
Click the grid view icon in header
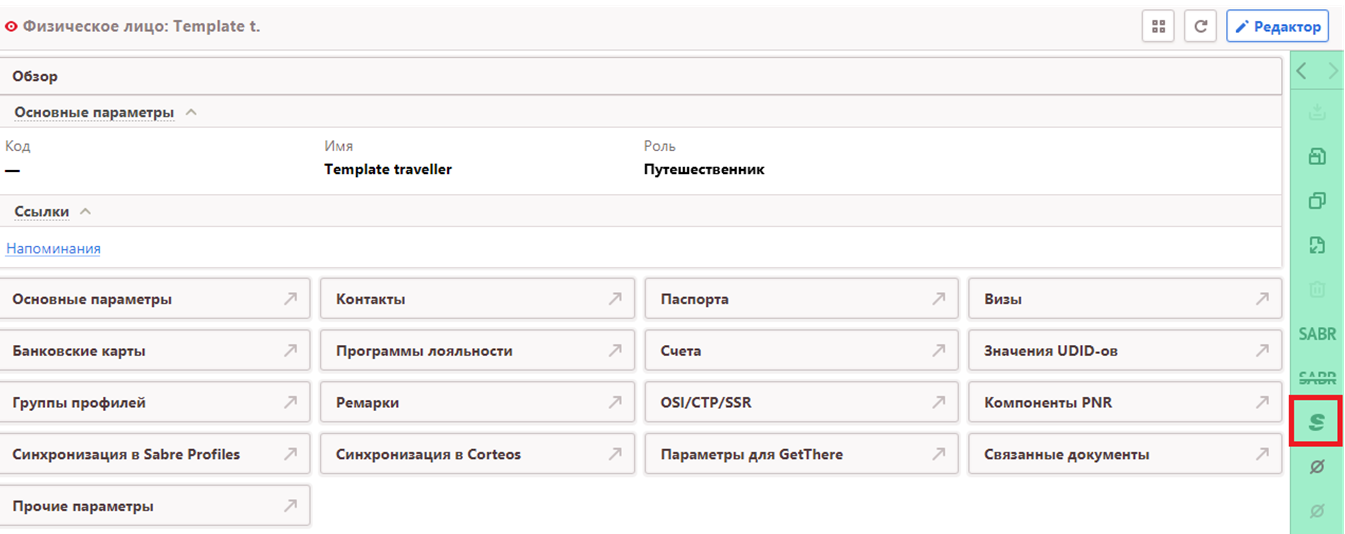coord(1158,27)
